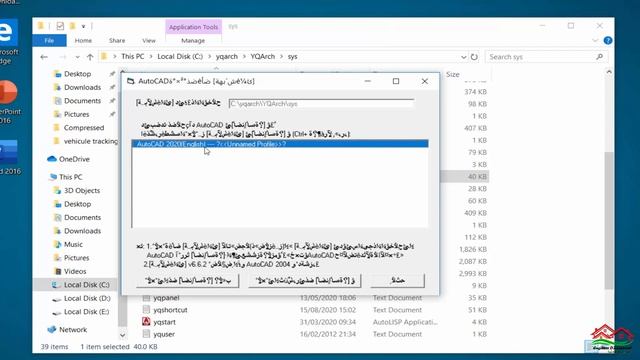Select the yqshortcut text file
This screenshot has width=640, height=360.
click(170, 310)
